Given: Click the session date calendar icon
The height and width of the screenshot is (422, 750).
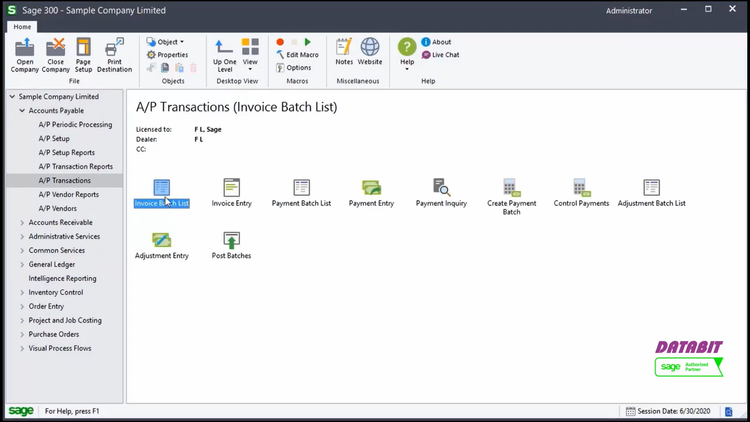Looking at the screenshot, I should coord(630,411).
